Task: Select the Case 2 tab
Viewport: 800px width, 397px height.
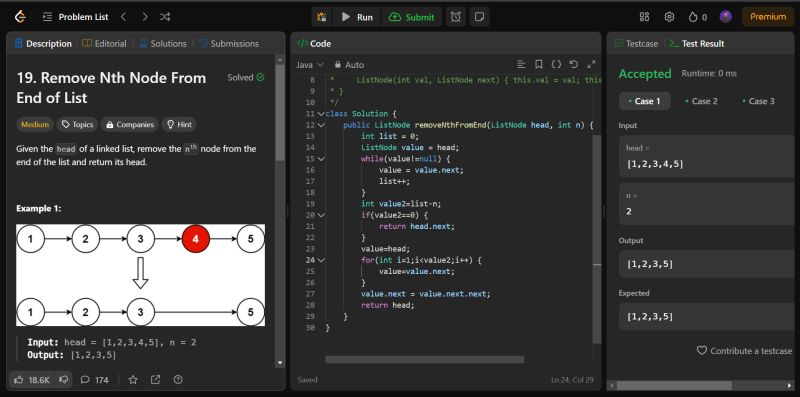Action: click(701, 101)
